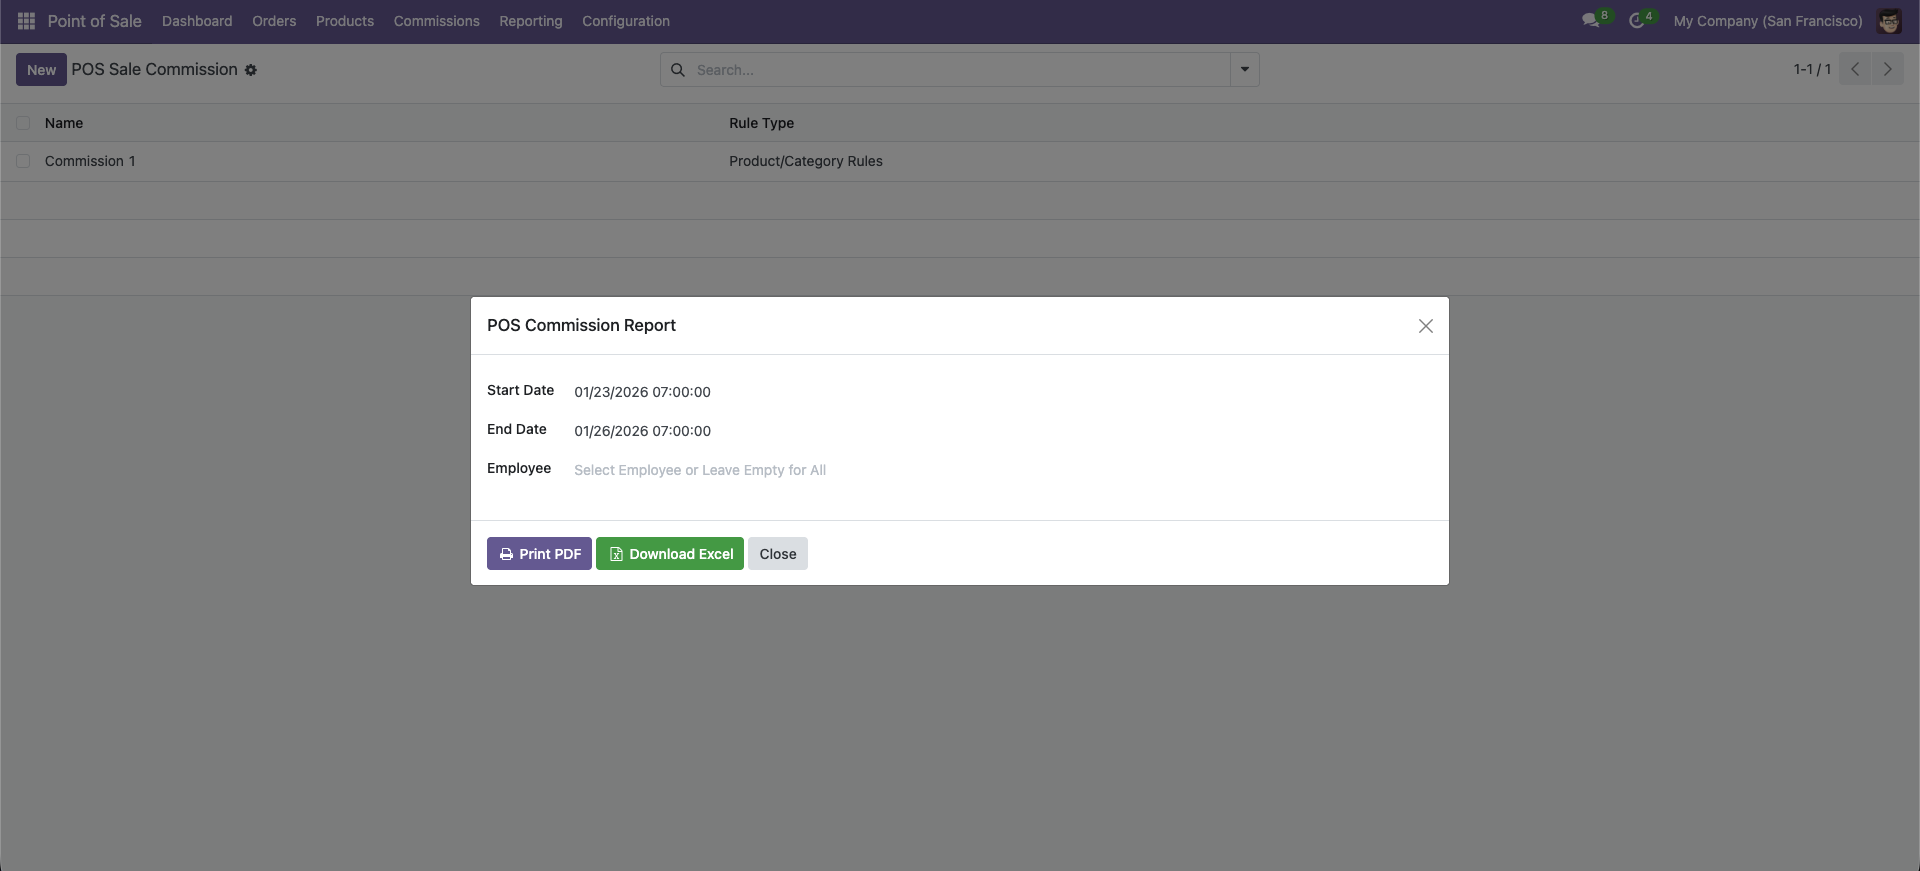Click the 1-1 / 1 pager counter
This screenshot has width=1920, height=871.
tap(1812, 69)
